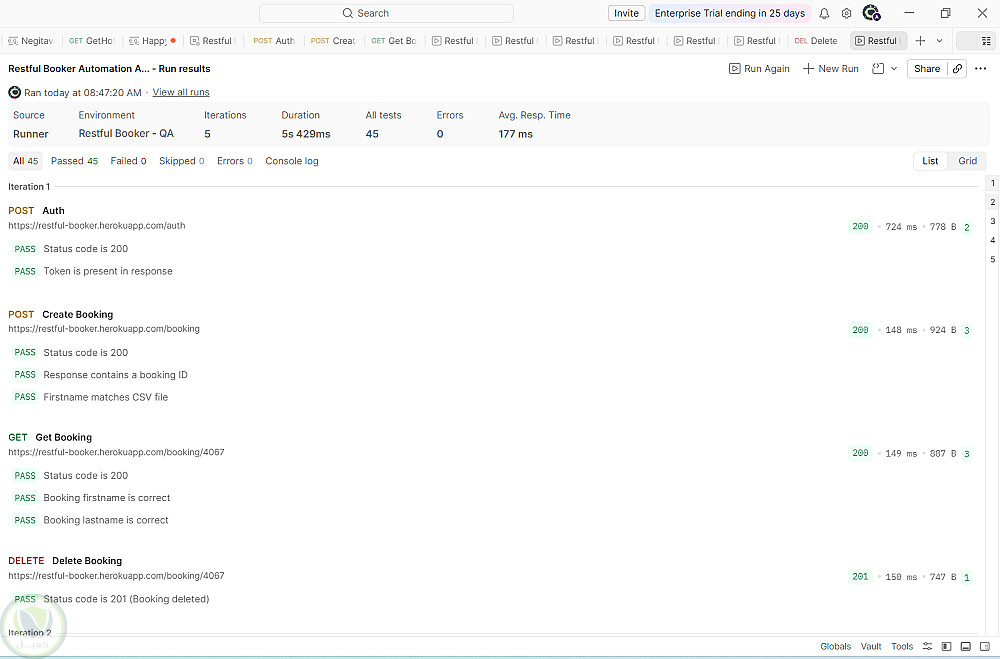Open the GET Get Bo request tab

click(x=393, y=41)
